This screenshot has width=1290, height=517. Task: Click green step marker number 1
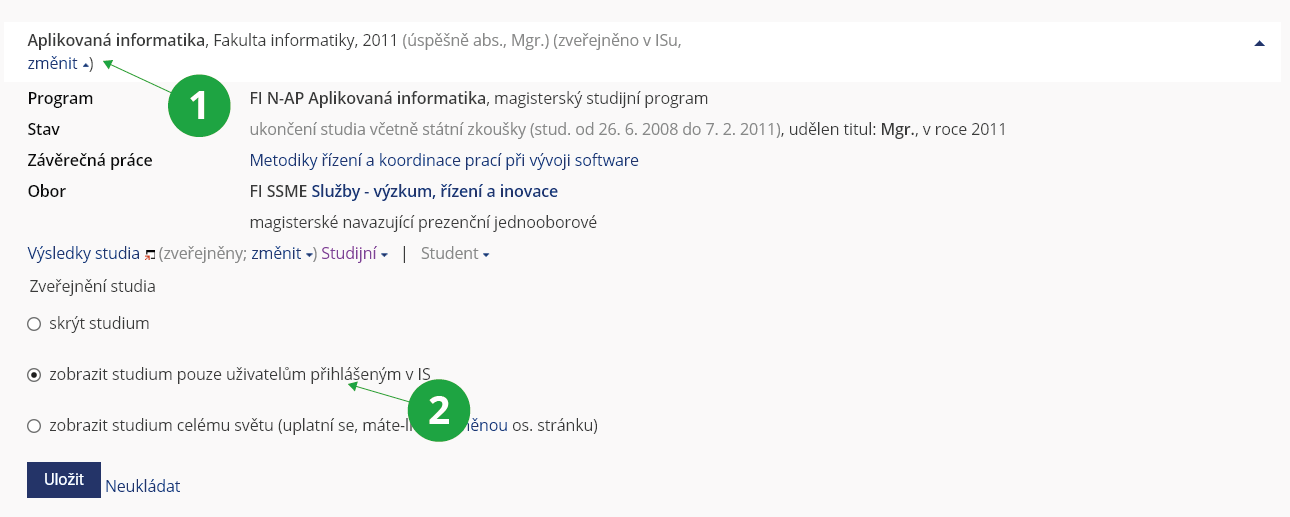click(199, 104)
